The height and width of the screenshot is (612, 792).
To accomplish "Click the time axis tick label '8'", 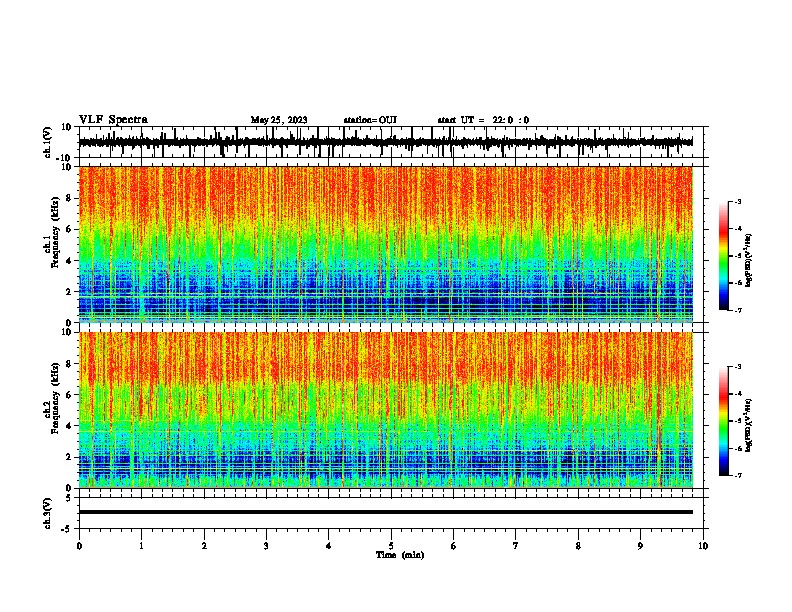I will coord(578,546).
